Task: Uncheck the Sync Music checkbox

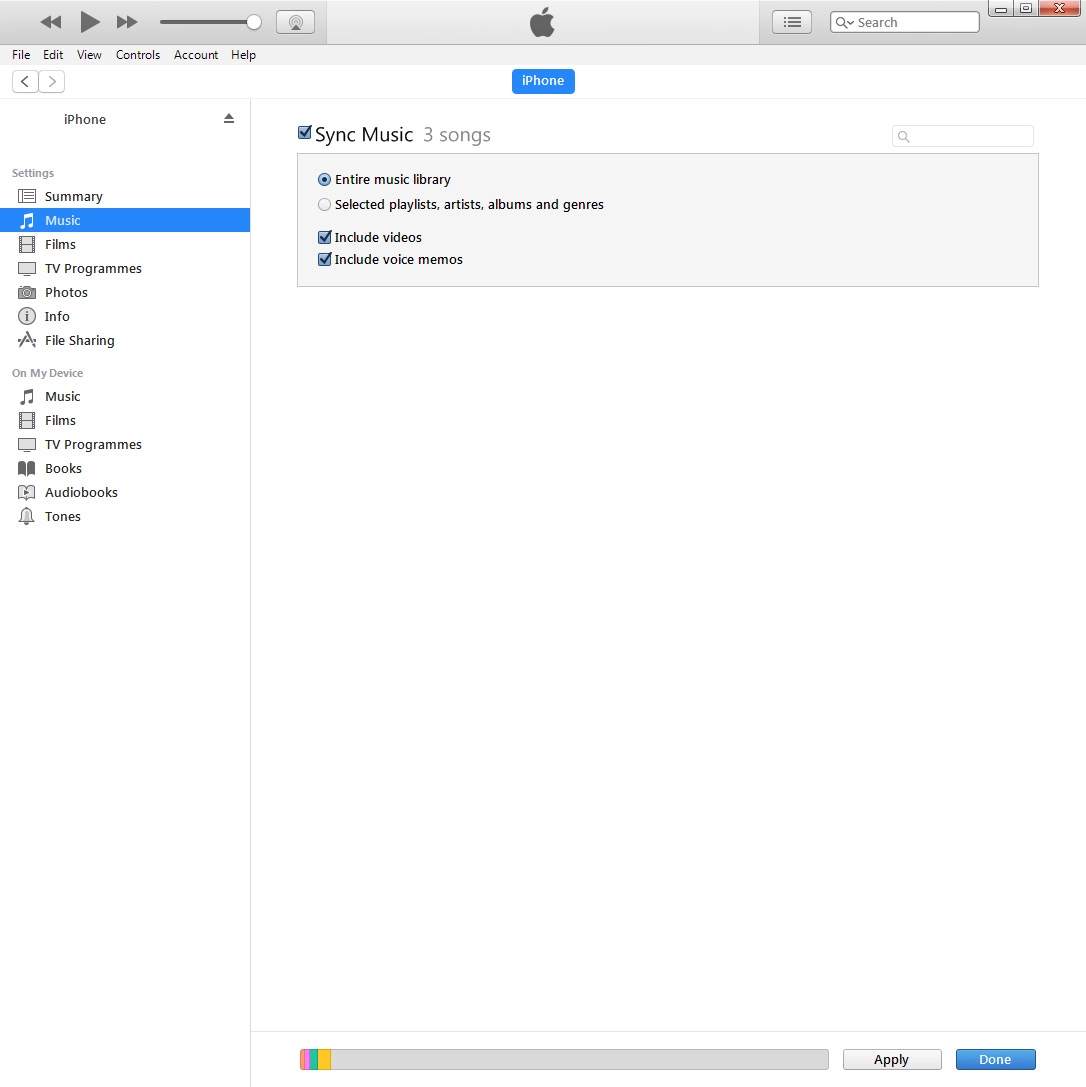Action: (305, 133)
